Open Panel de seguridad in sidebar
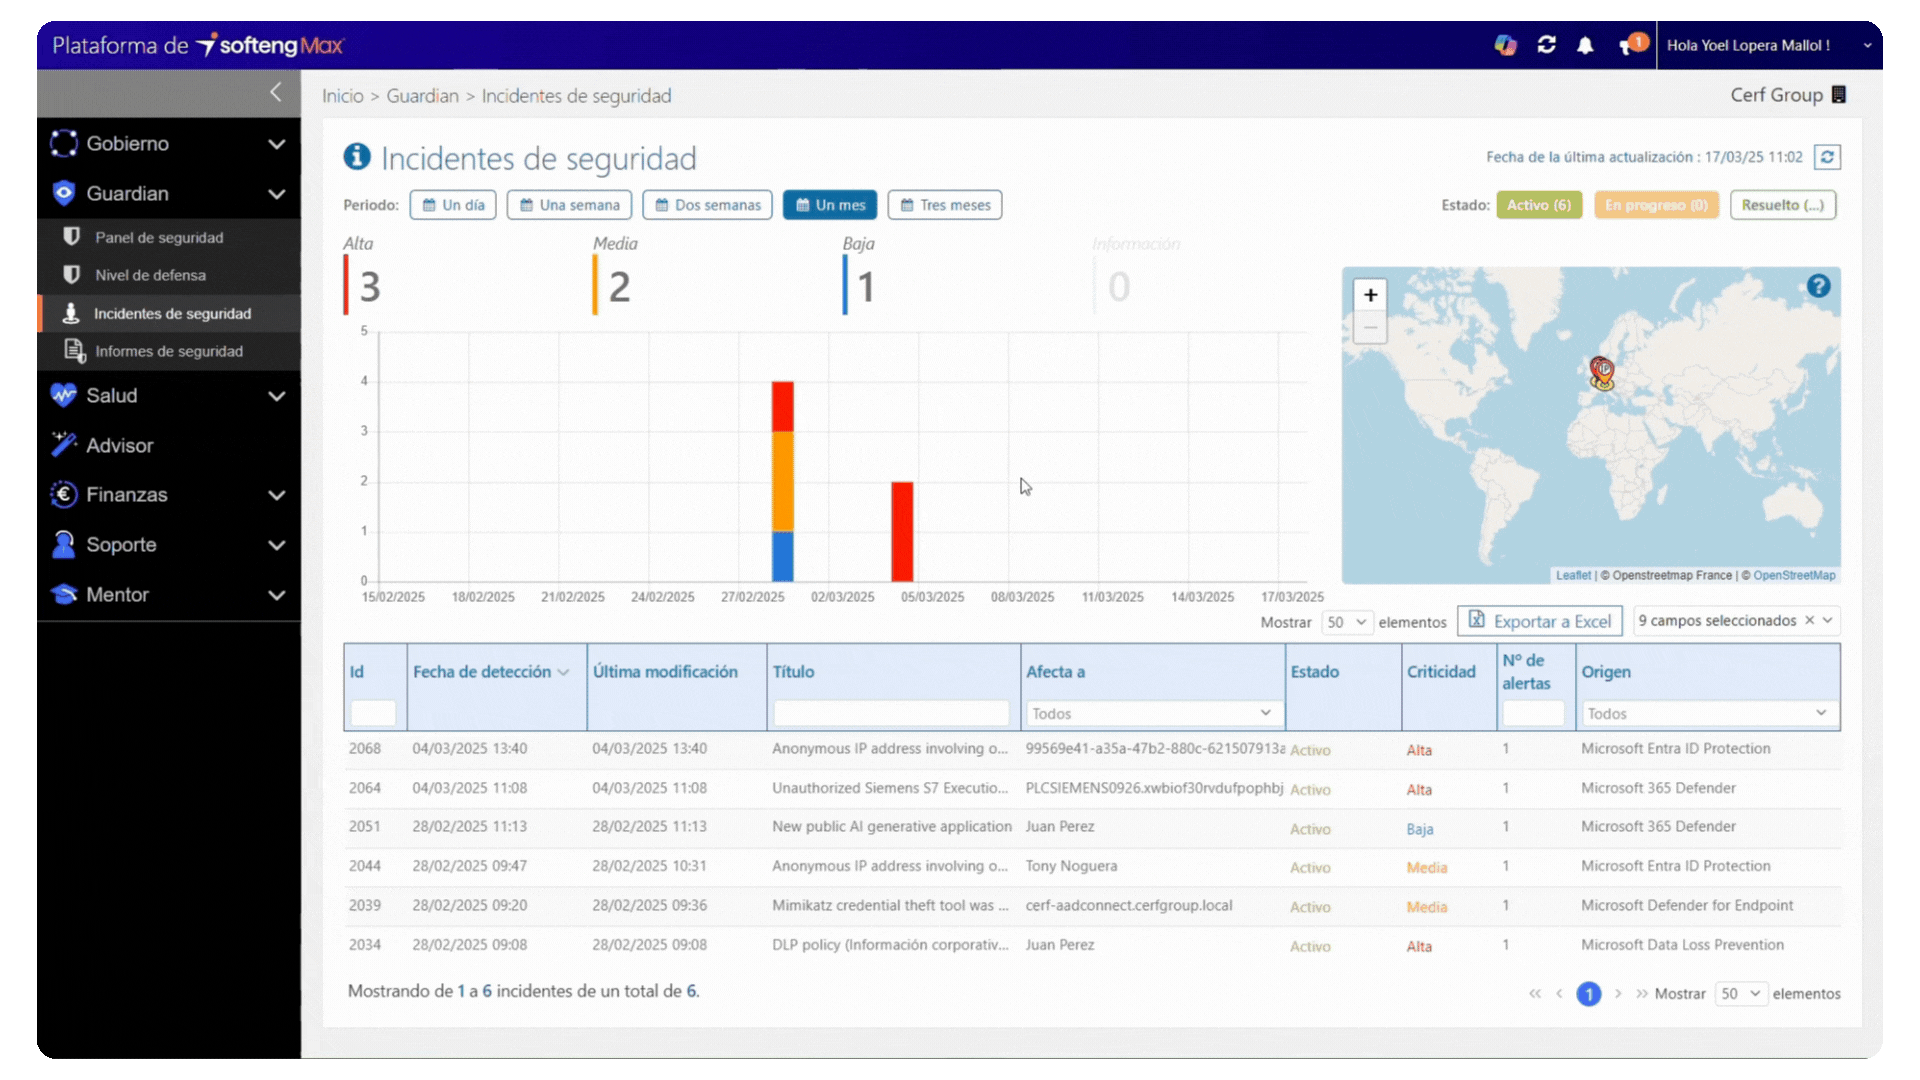The width and height of the screenshot is (1920, 1080). tap(159, 237)
